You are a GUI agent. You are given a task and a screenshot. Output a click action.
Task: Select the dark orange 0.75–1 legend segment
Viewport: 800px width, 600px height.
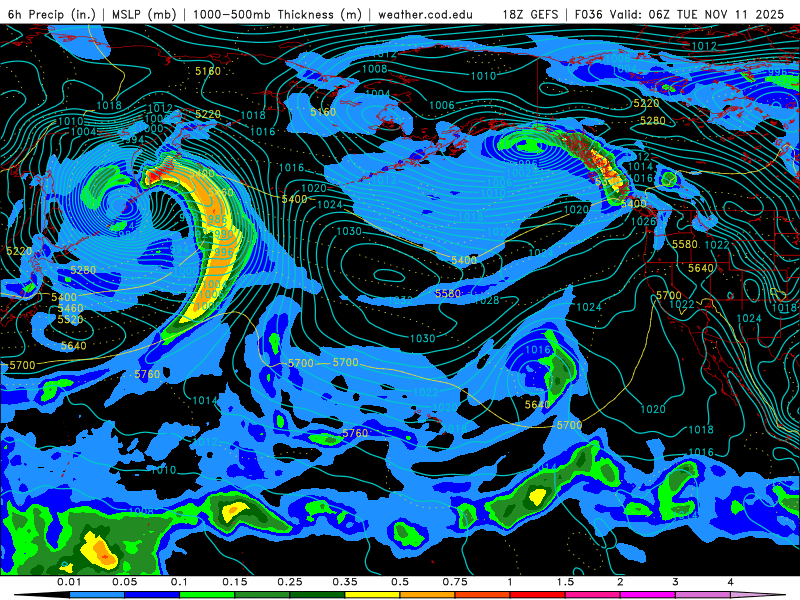(483, 595)
